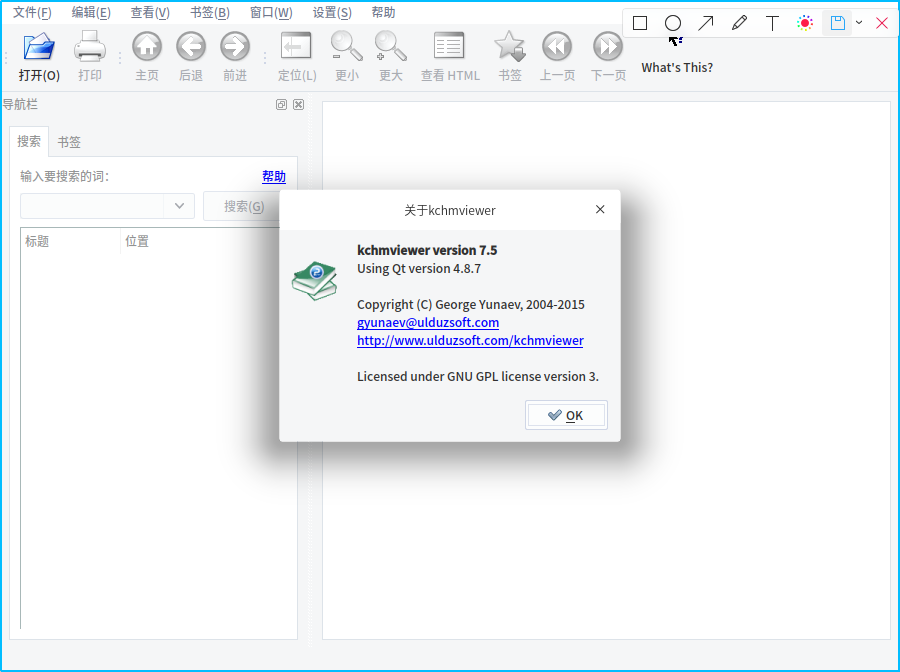900x672 pixels.
Task: Switch to the 搜索 tab
Action: coord(29,141)
